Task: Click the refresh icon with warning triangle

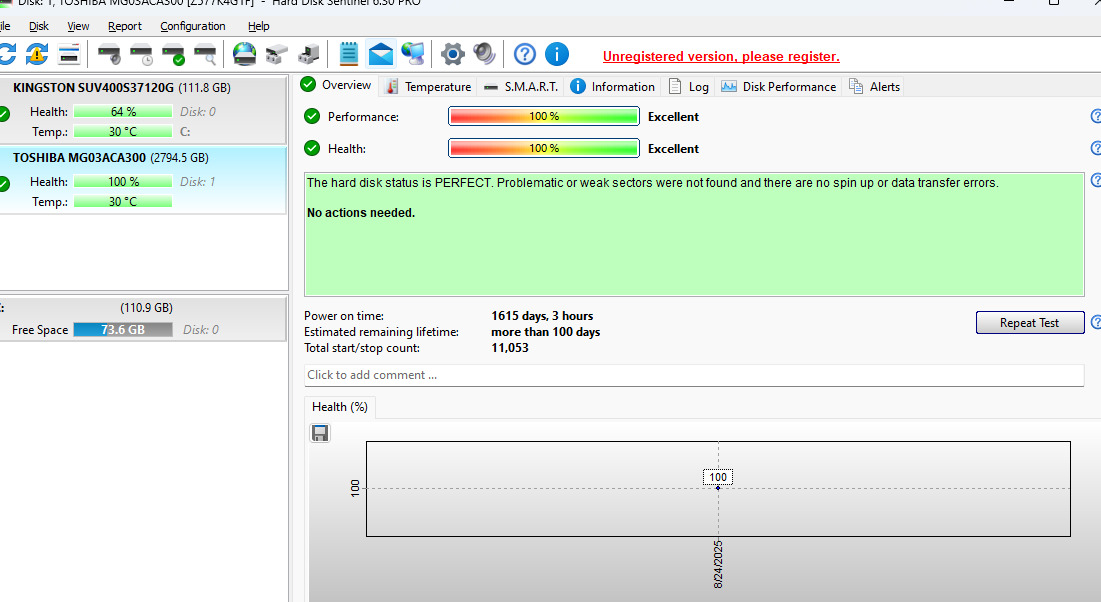Action: pyautogui.click(x=37, y=54)
